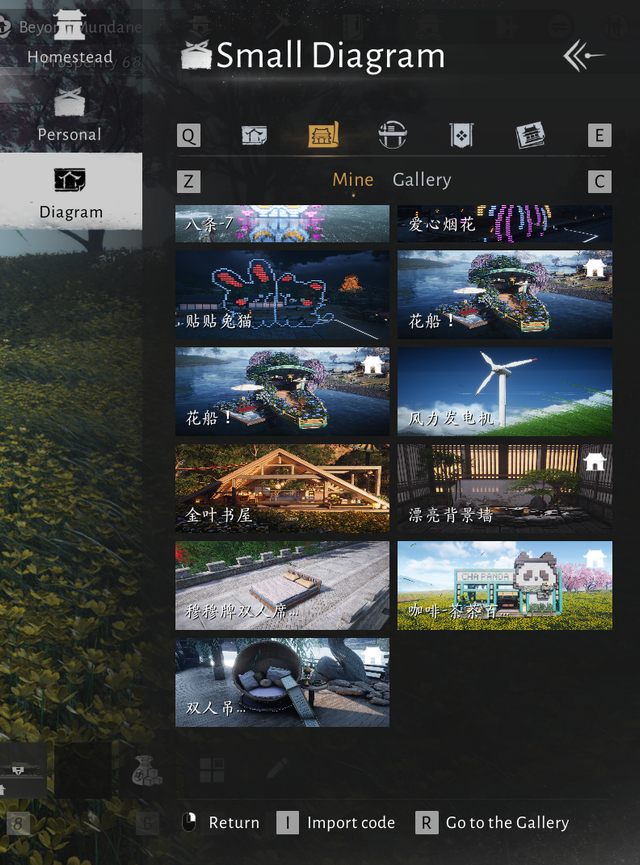Image resolution: width=640 pixels, height=865 pixels.
Task: Click the grid layout icon at bottom
Action: 212,770
